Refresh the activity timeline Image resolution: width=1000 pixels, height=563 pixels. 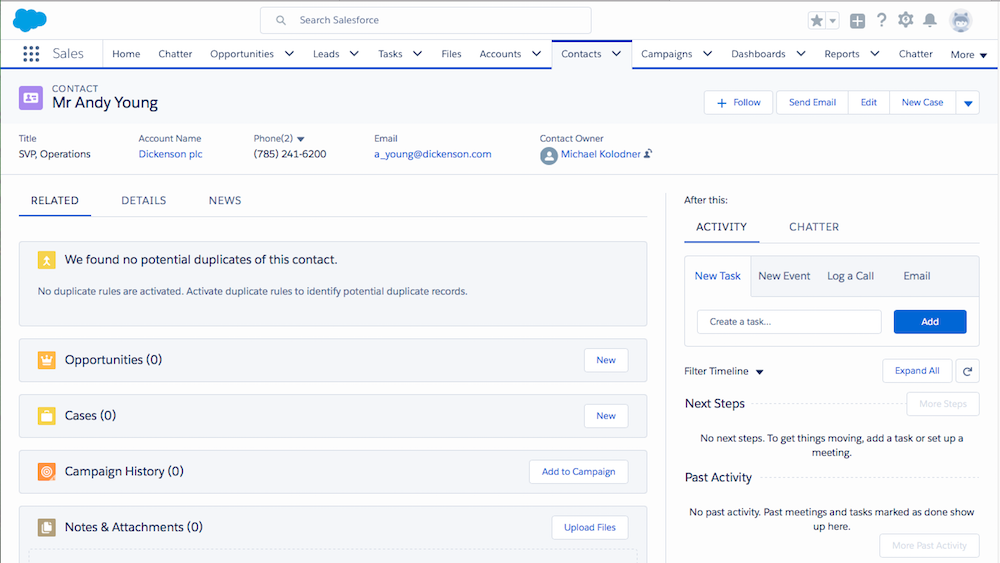(967, 371)
